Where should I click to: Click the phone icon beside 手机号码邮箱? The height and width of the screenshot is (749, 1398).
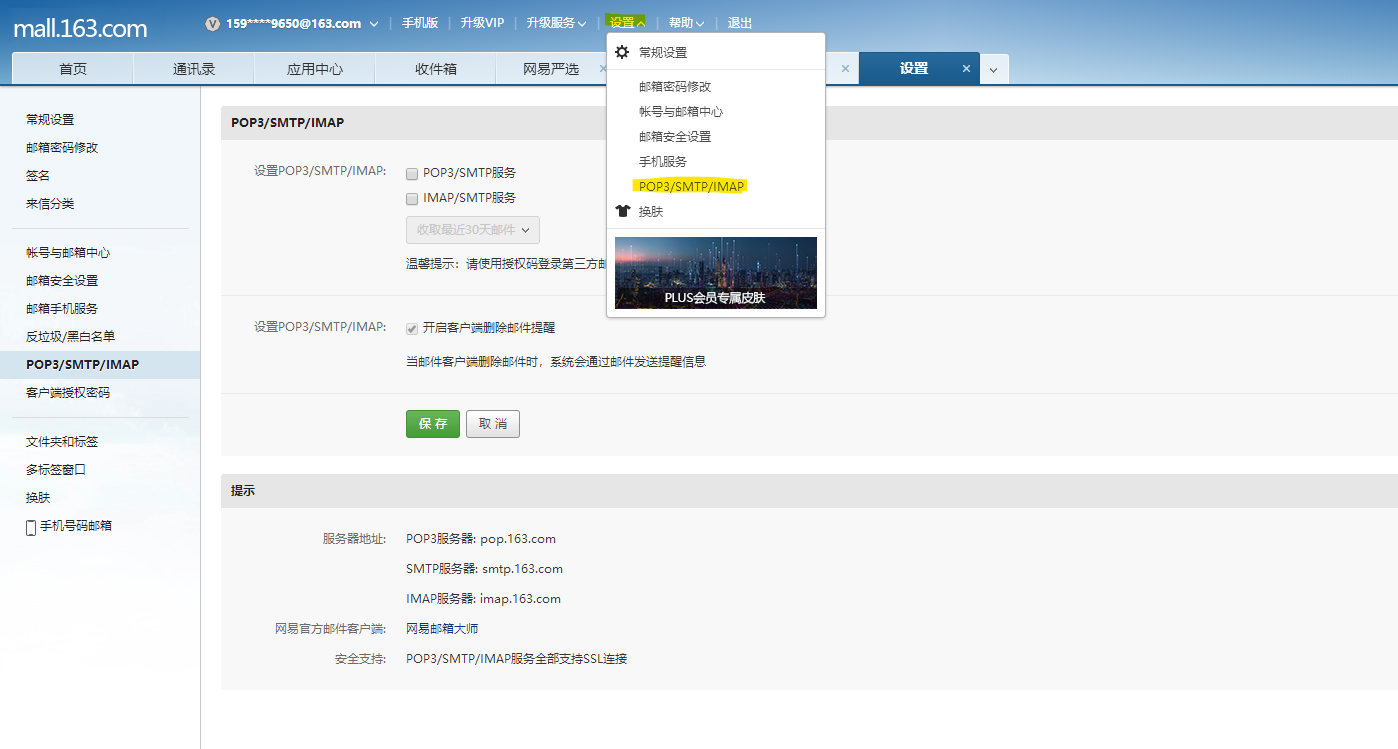pos(31,526)
